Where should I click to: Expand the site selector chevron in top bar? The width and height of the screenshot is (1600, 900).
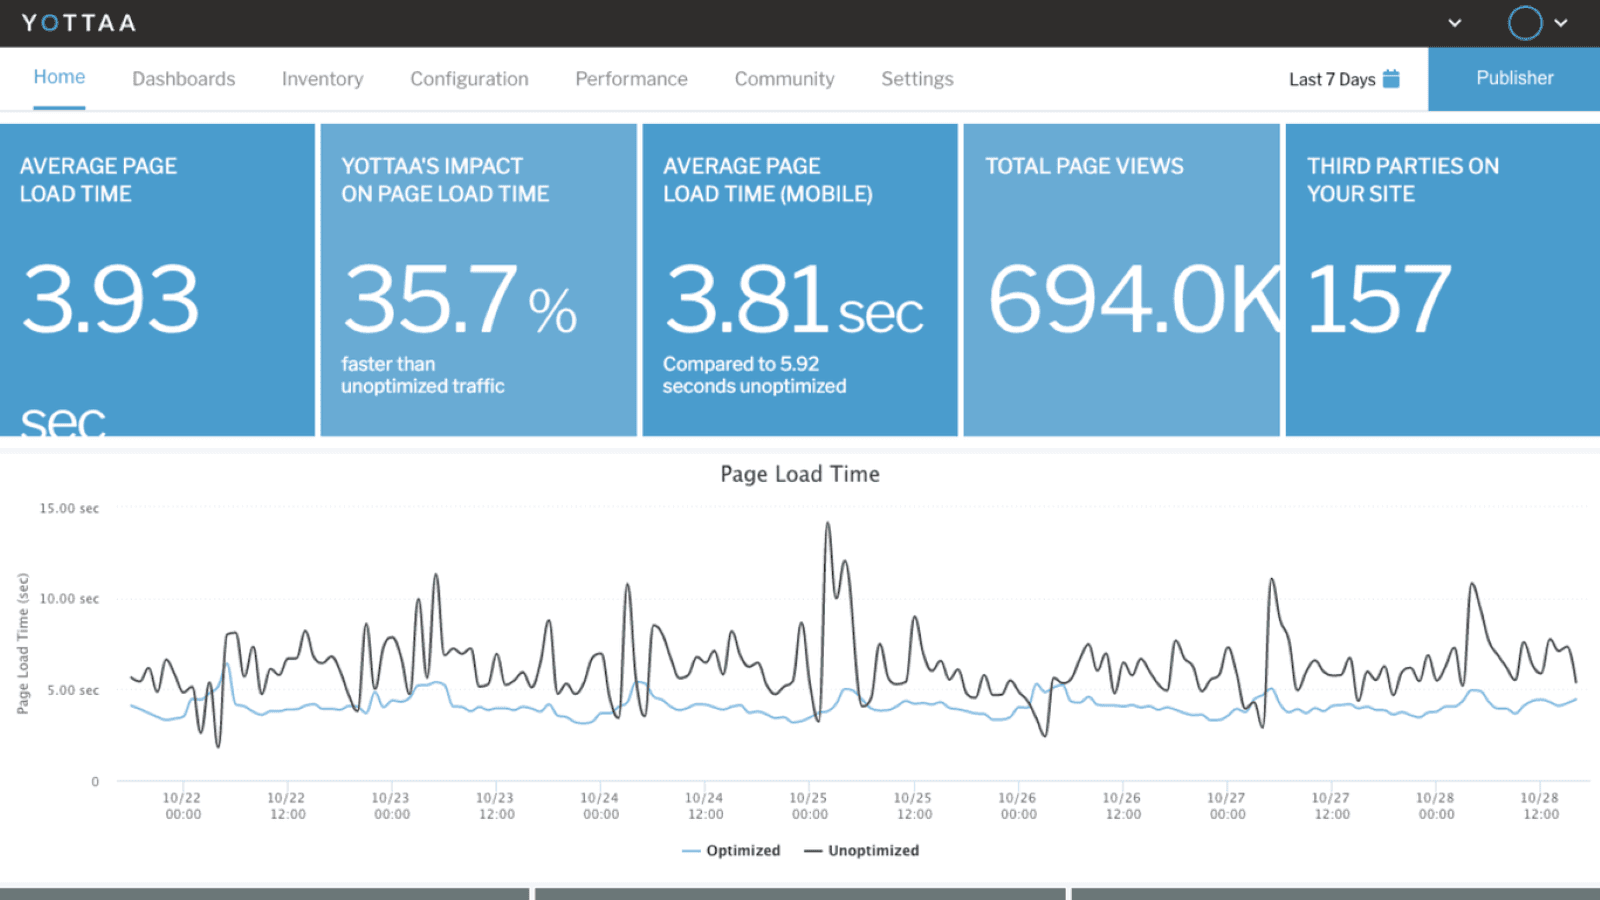1453,22
